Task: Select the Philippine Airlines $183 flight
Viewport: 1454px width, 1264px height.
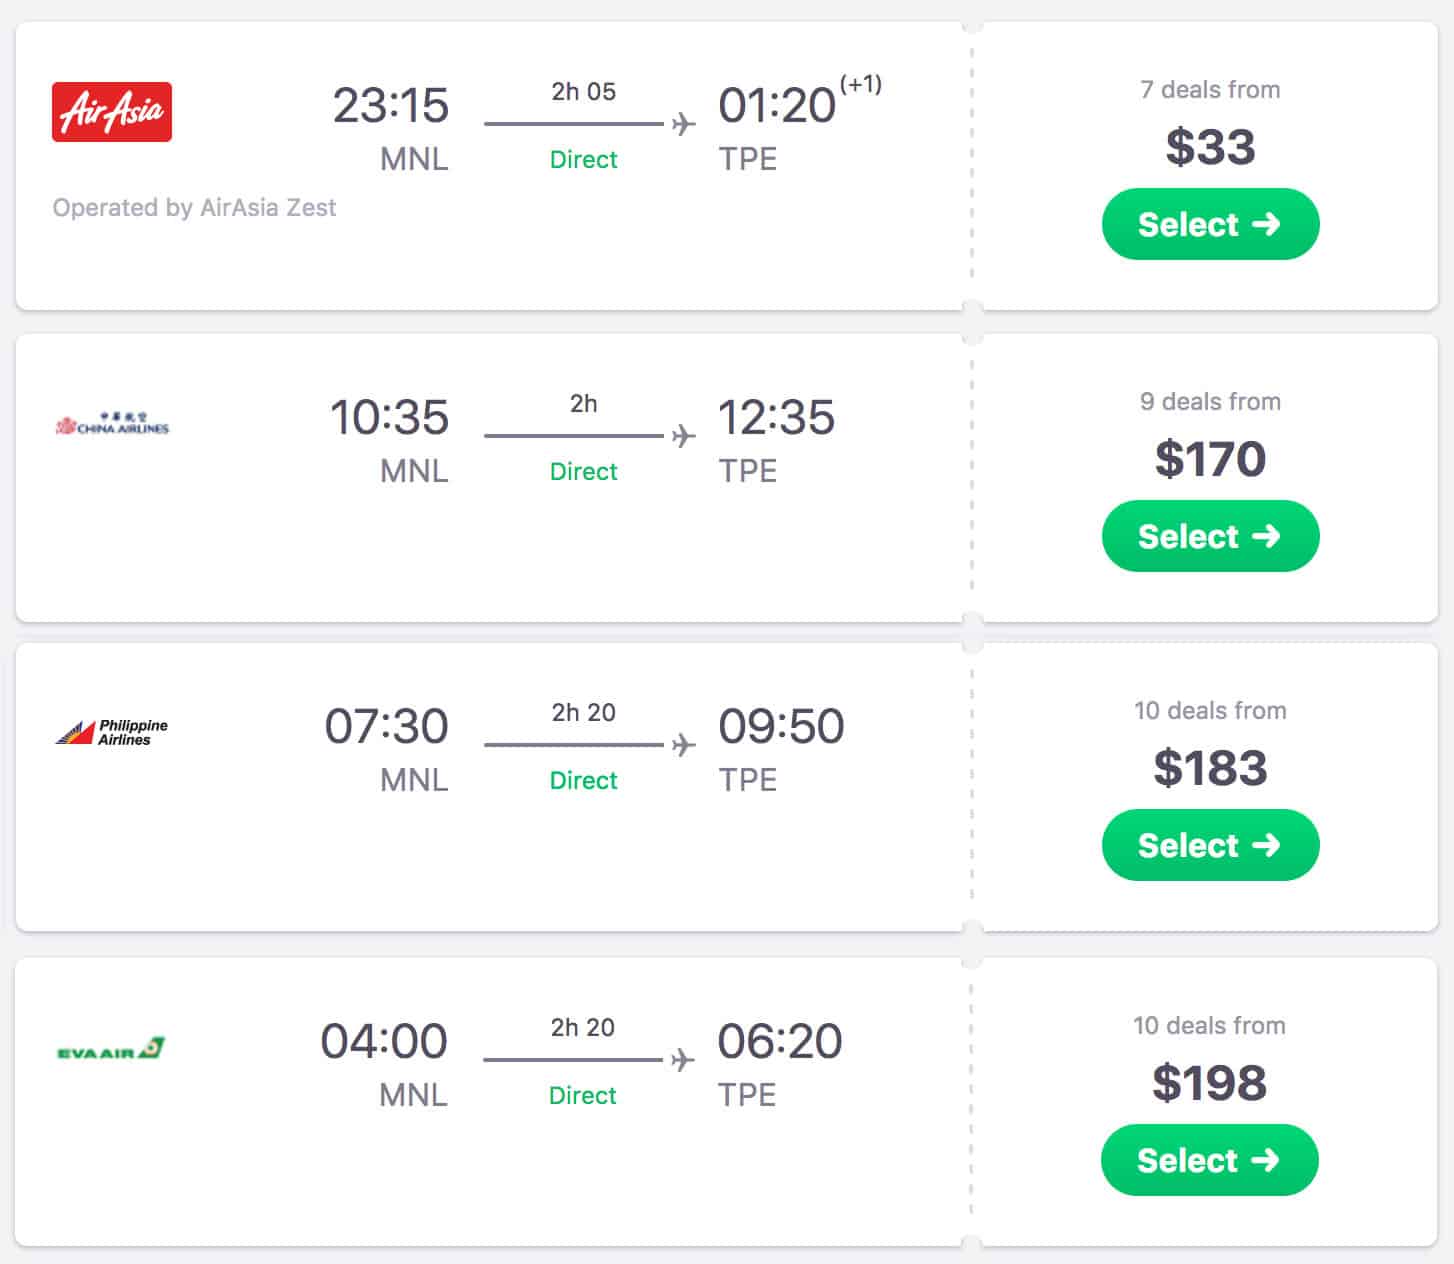Action: (x=1210, y=845)
